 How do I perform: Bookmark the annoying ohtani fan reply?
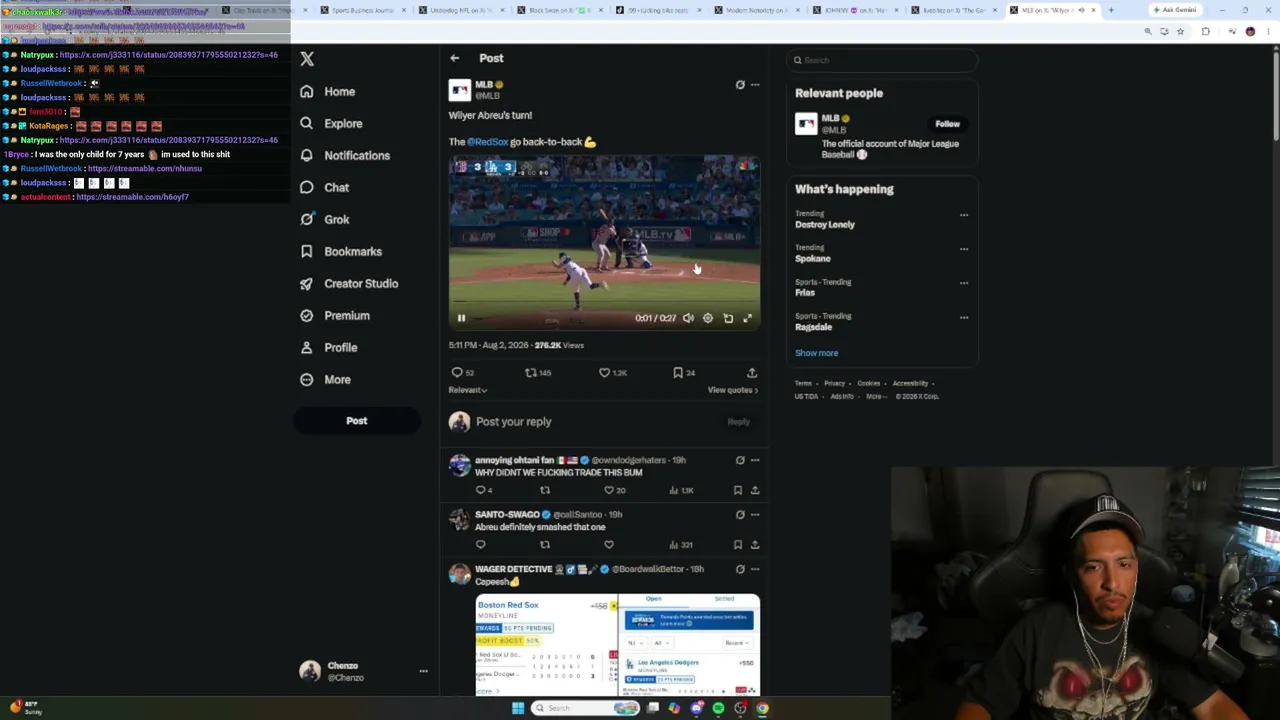click(738, 490)
